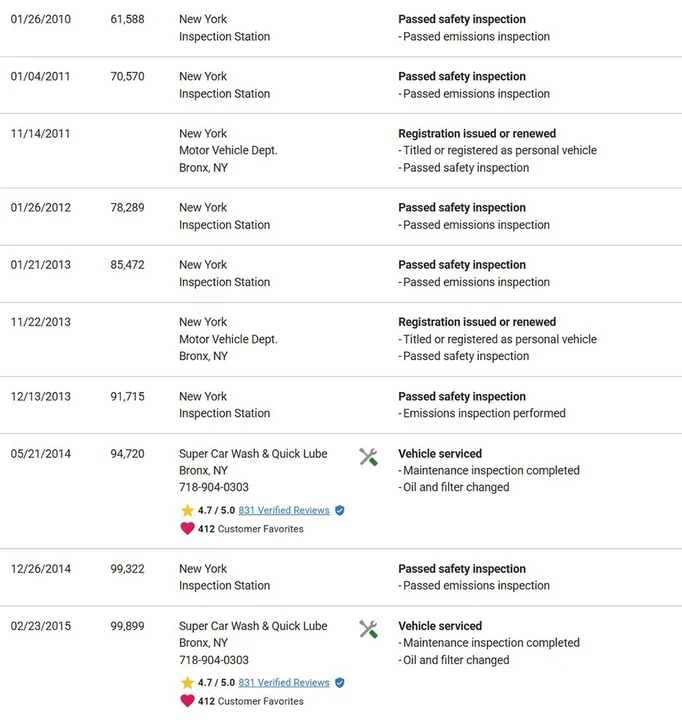Open 831 Verified Reviews link for 02/23/2015

point(284,682)
